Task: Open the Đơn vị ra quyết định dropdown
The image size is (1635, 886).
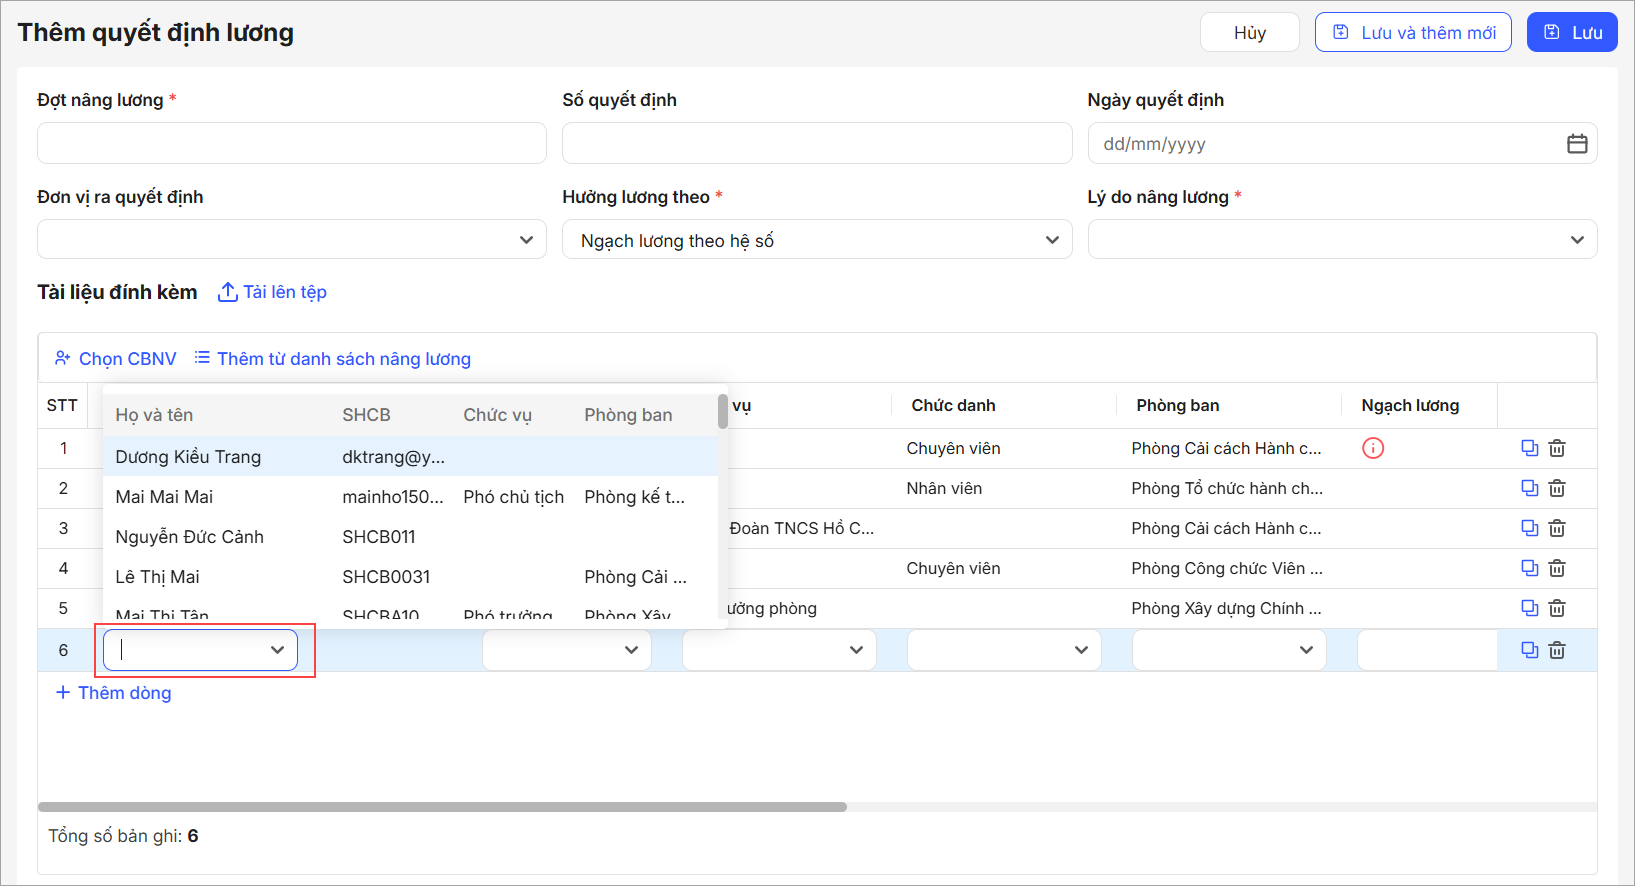Action: [x=291, y=240]
